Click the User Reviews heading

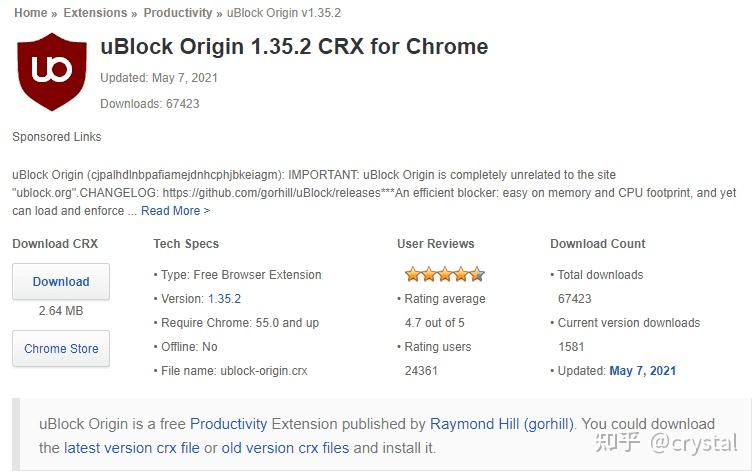tap(435, 244)
